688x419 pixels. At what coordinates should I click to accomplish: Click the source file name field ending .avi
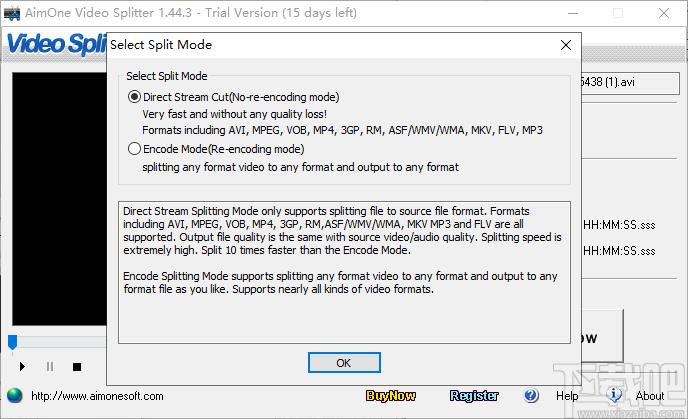(x=630, y=82)
